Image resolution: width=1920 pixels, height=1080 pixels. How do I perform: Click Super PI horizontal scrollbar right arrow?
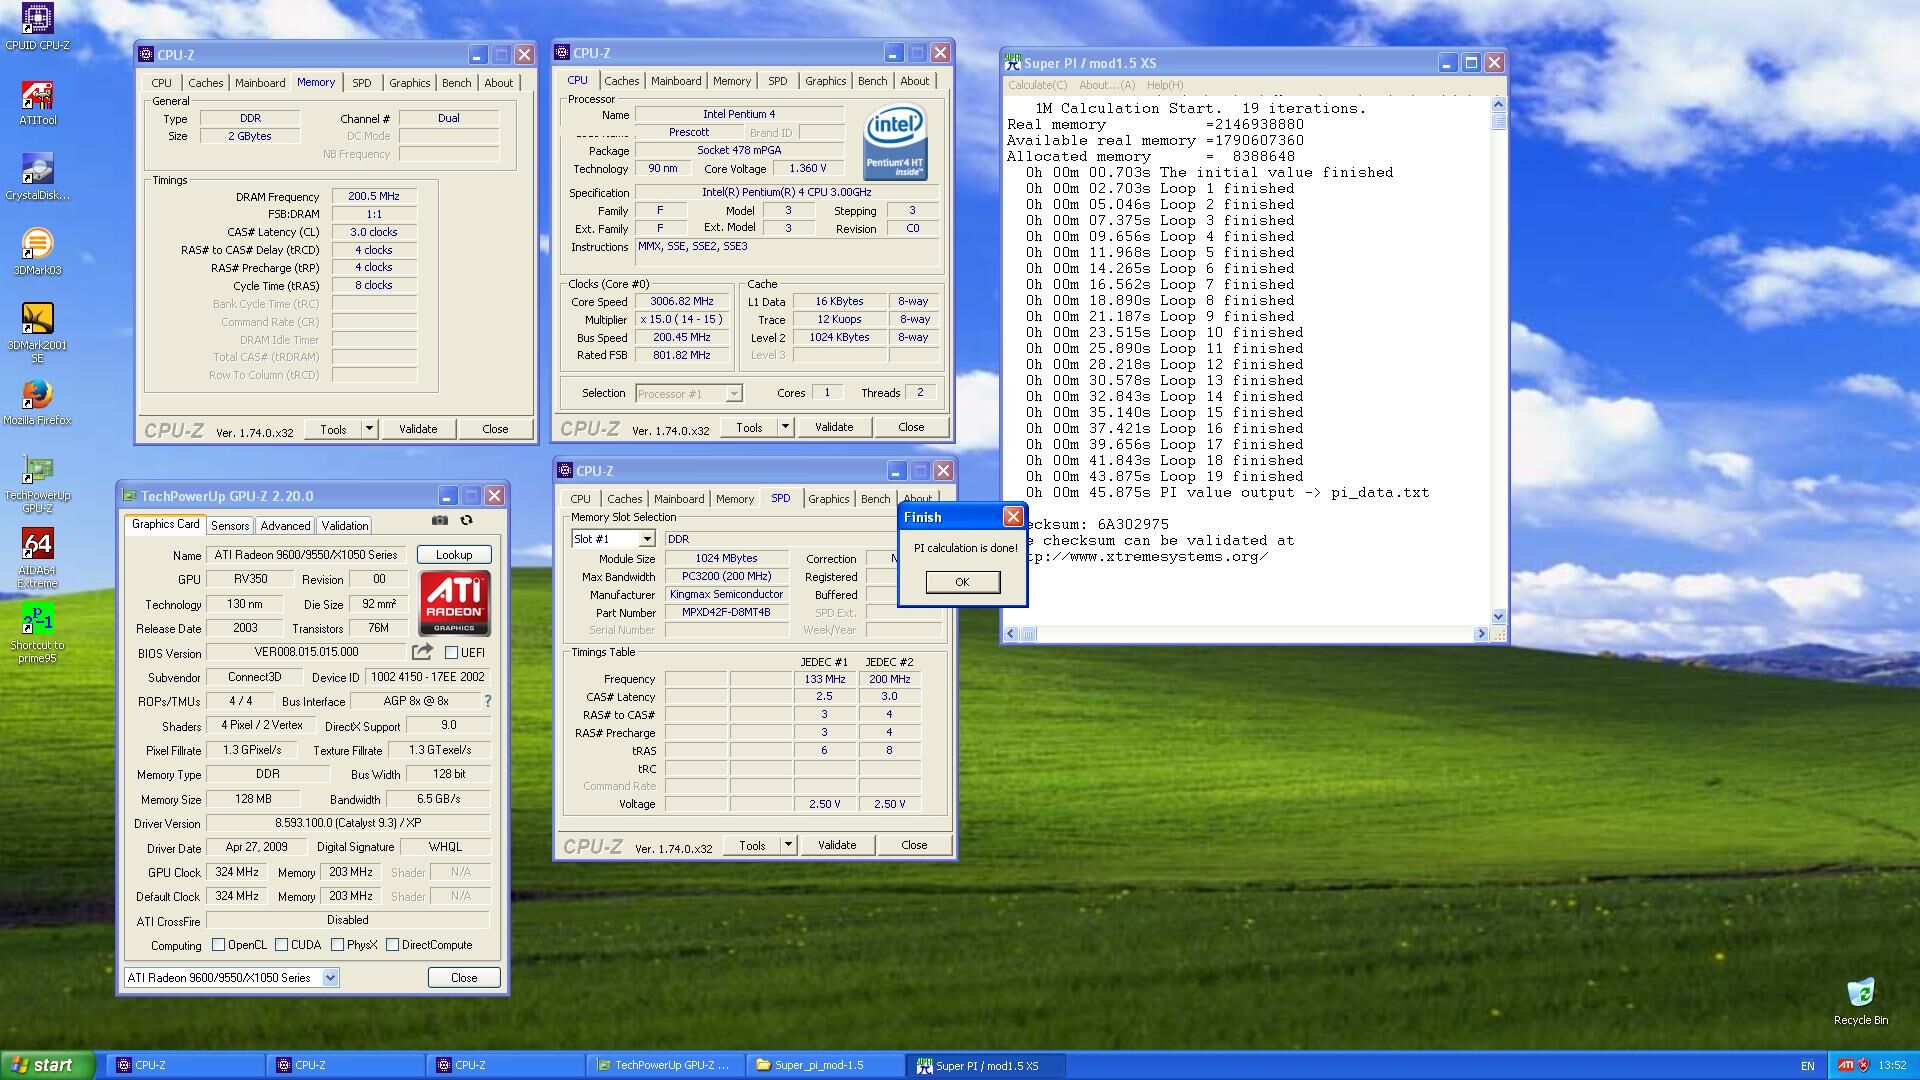pyautogui.click(x=1481, y=634)
